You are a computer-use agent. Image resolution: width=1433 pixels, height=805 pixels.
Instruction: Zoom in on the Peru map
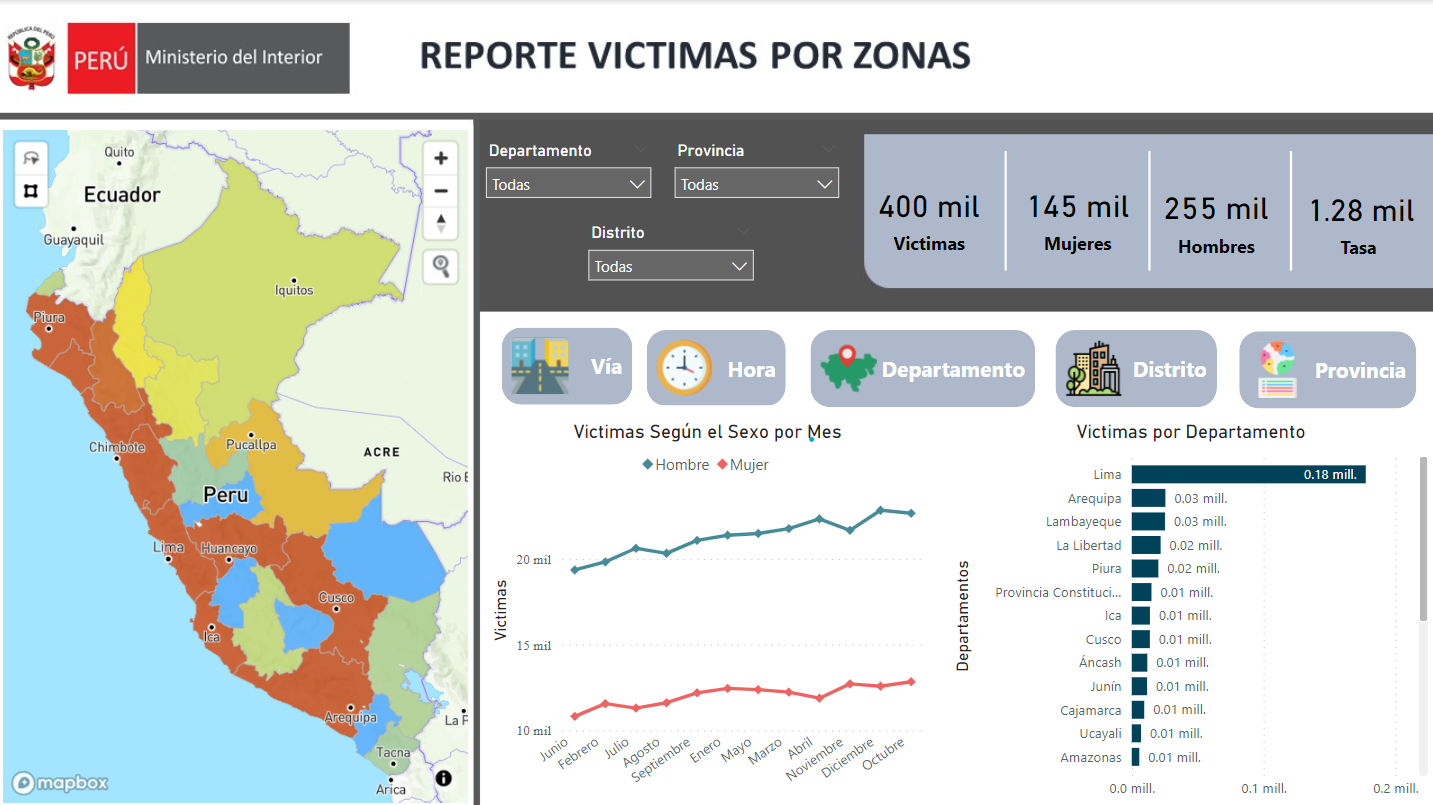coord(440,158)
